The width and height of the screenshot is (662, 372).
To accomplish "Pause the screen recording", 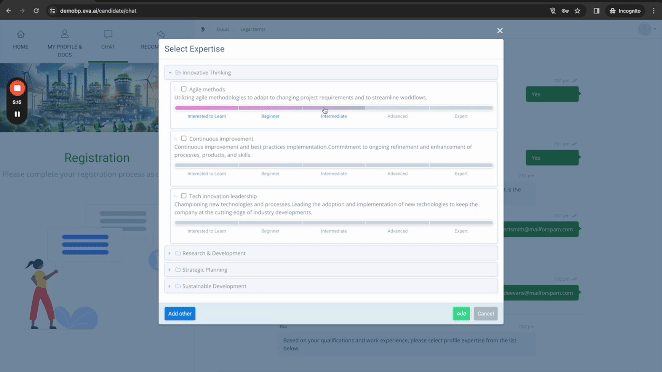I will 17,114.
